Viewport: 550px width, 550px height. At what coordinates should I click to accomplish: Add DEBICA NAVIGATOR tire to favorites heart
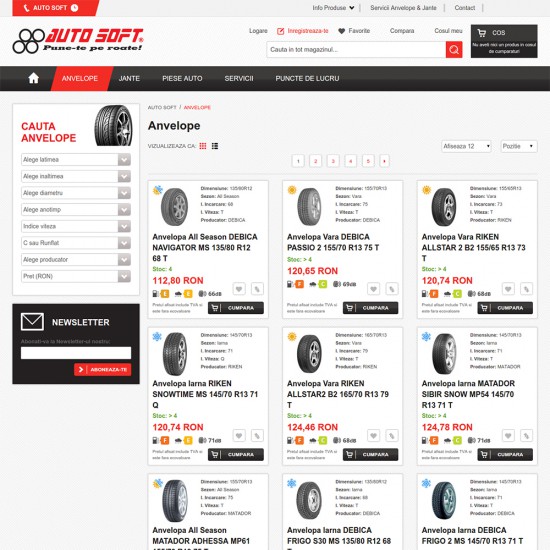click(239, 289)
